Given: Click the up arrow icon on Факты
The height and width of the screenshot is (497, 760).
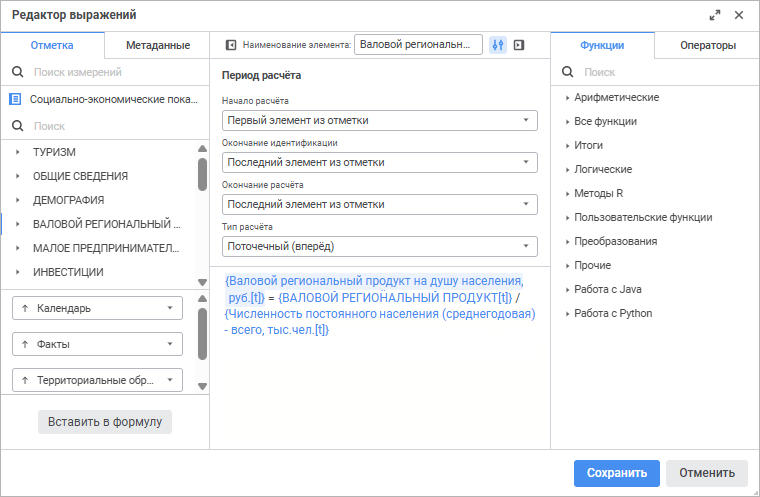Looking at the screenshot, I should pyautogui.click(x=25, y=344).
